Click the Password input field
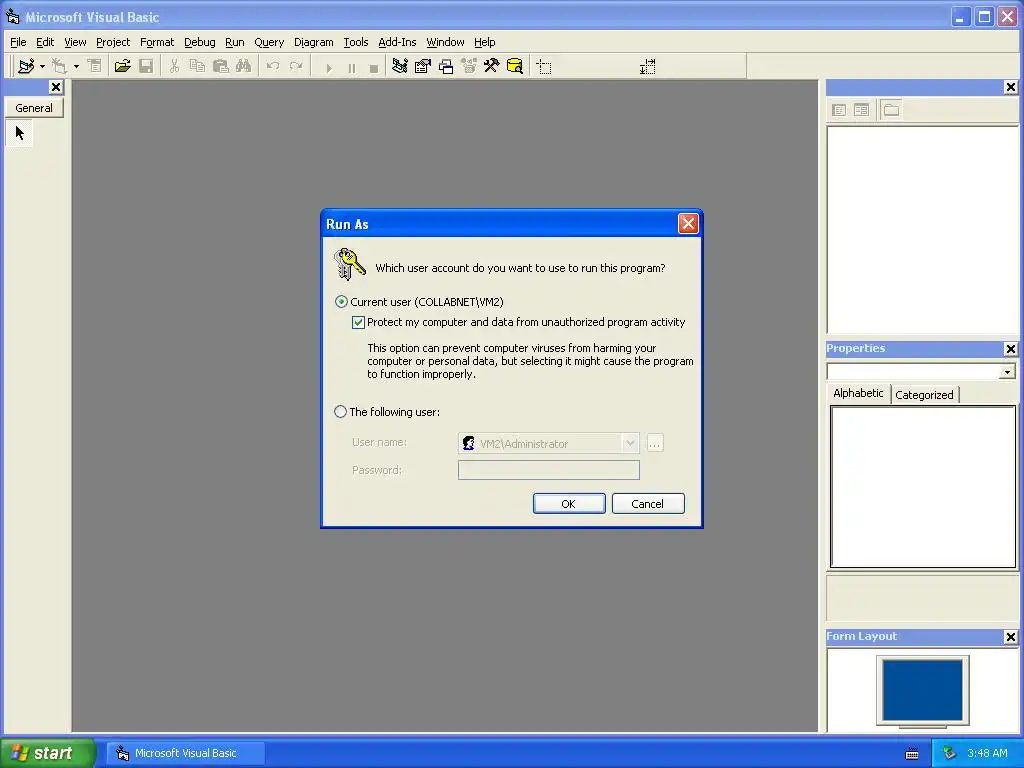Viewport: 1024px width, 768px height. coord(549,470)
